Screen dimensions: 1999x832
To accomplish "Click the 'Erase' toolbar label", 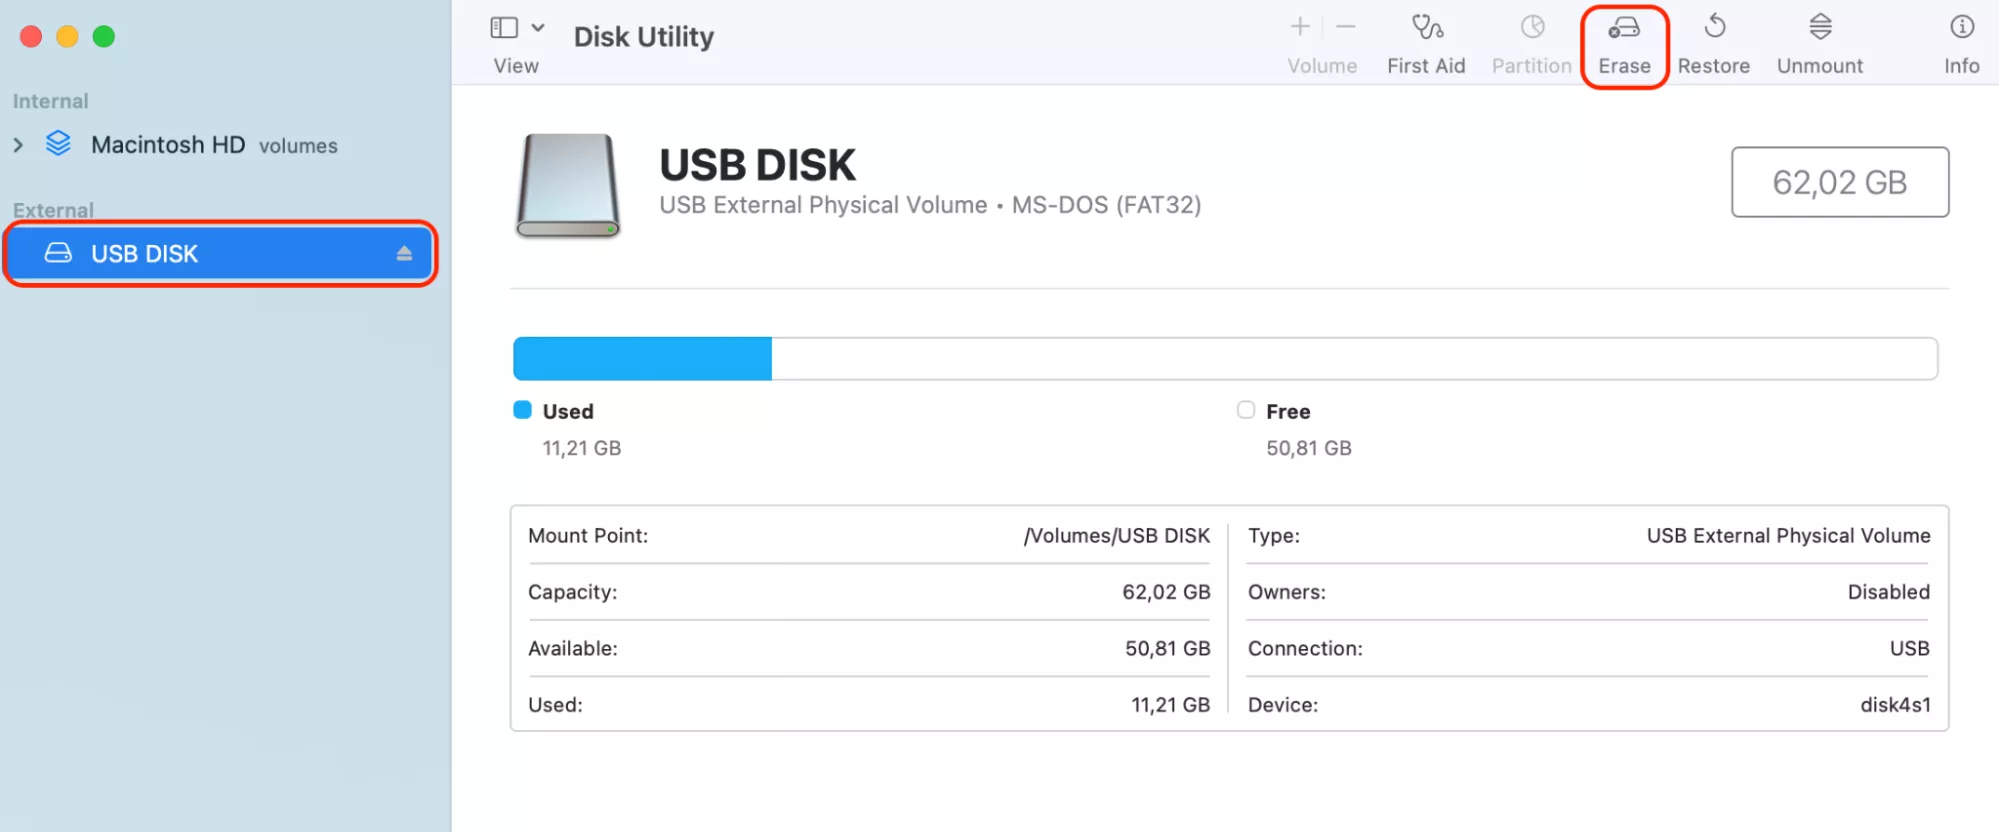I will pos(1624,66).
